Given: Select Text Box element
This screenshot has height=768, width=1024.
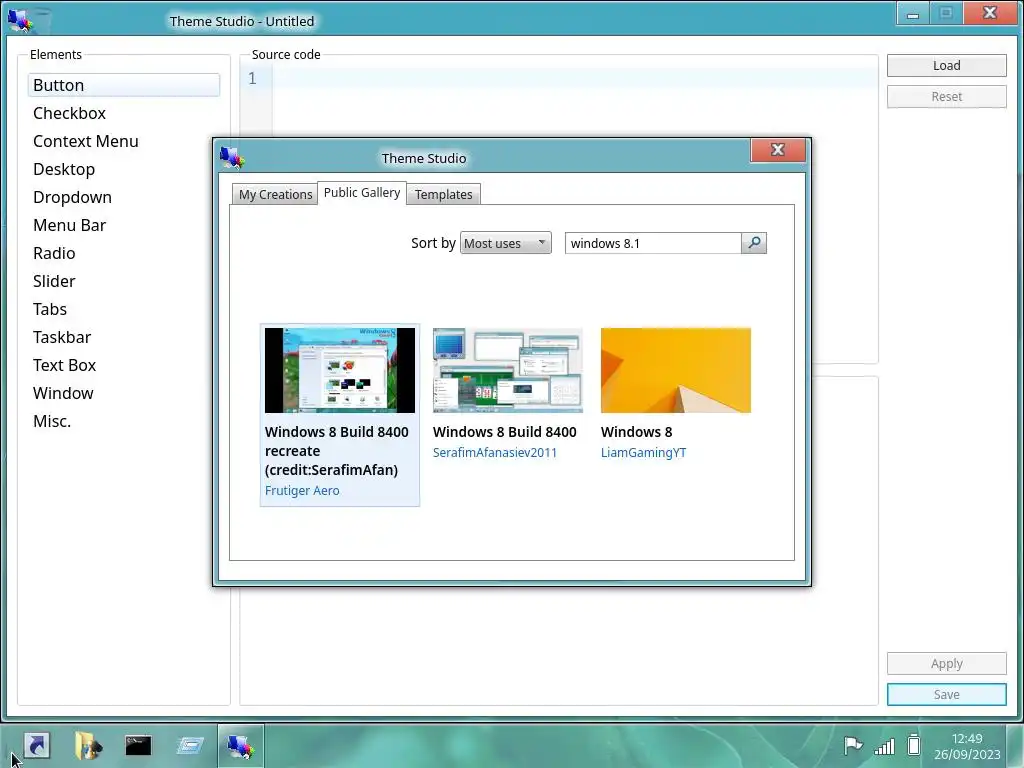Looking at the screenshot, I should pyautogui.click(x=123, y=366).
